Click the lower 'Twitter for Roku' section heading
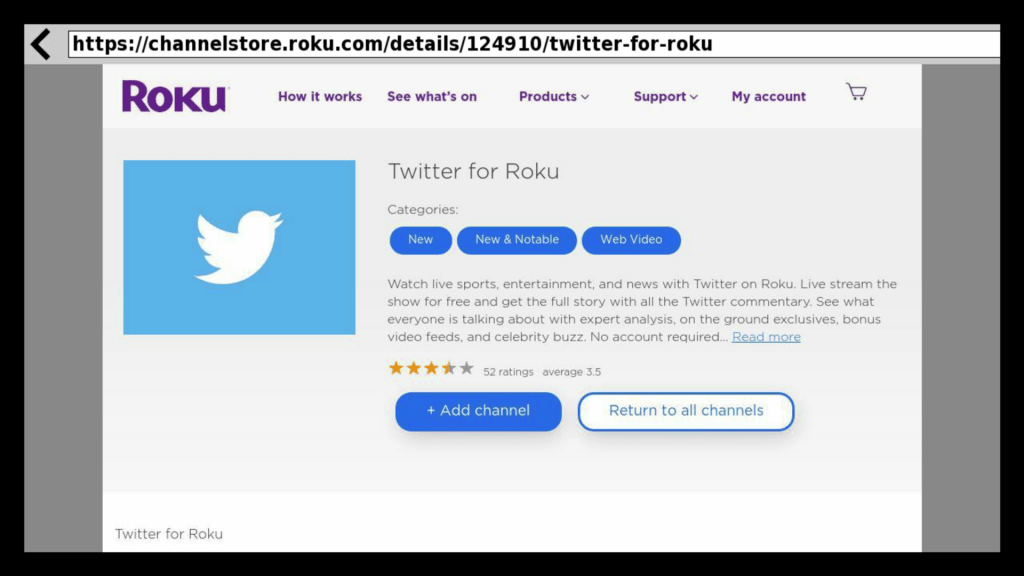Image resolution: width=1024 pixels, height=576 pixels. pos(169,534)
